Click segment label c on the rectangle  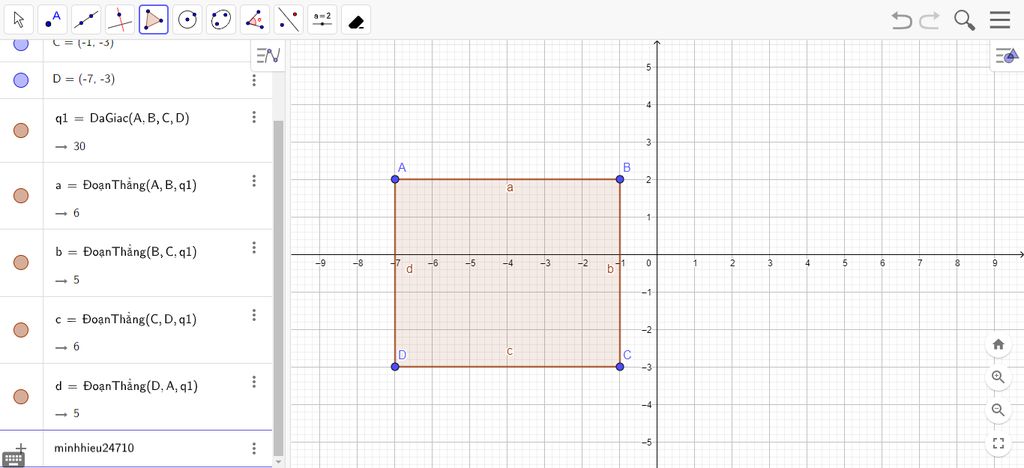[x=509, y=352]
